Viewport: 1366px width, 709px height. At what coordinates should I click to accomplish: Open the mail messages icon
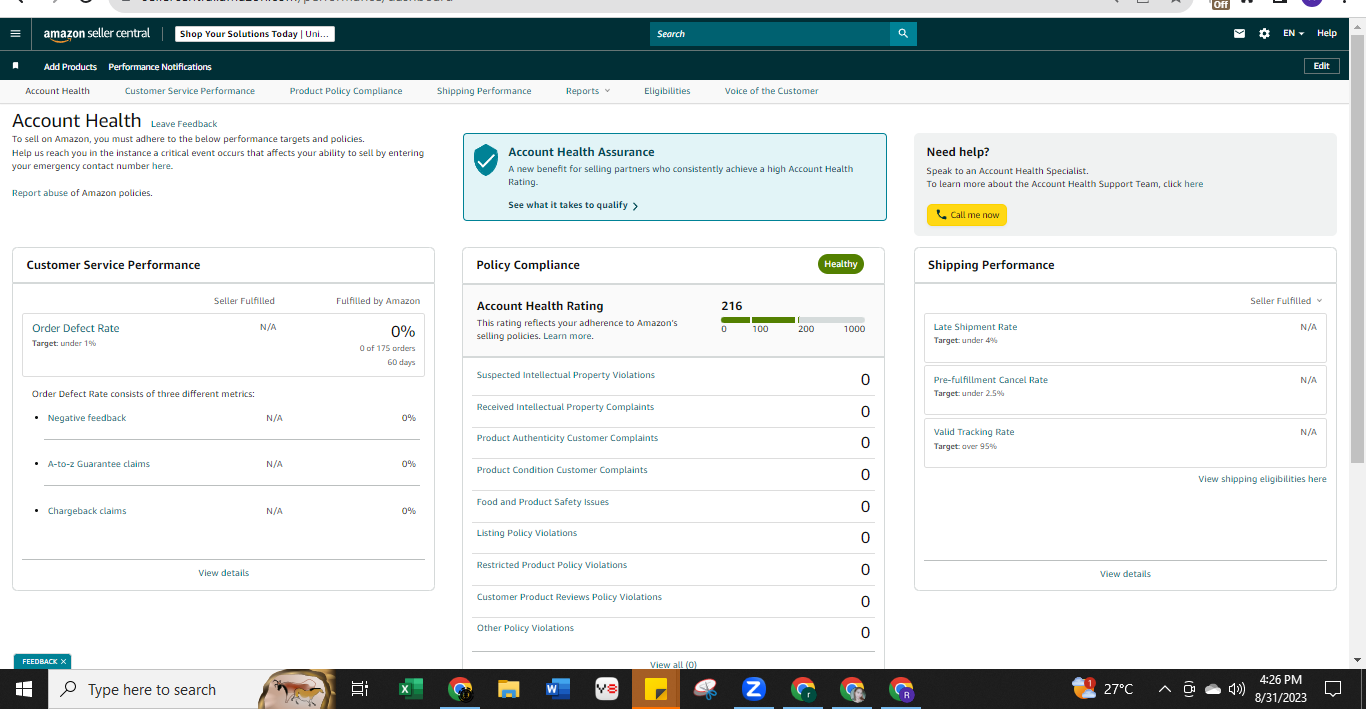pos(1239,34)
